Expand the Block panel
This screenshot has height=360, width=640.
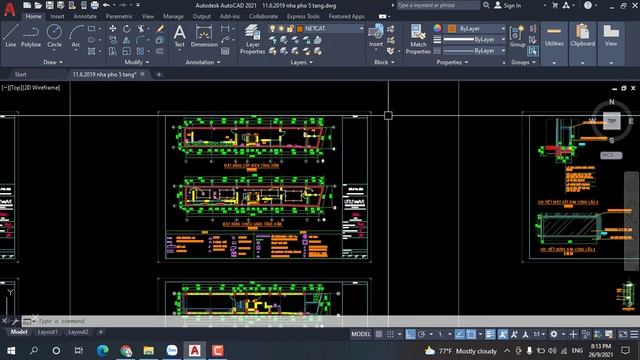(x=384, y=62)
